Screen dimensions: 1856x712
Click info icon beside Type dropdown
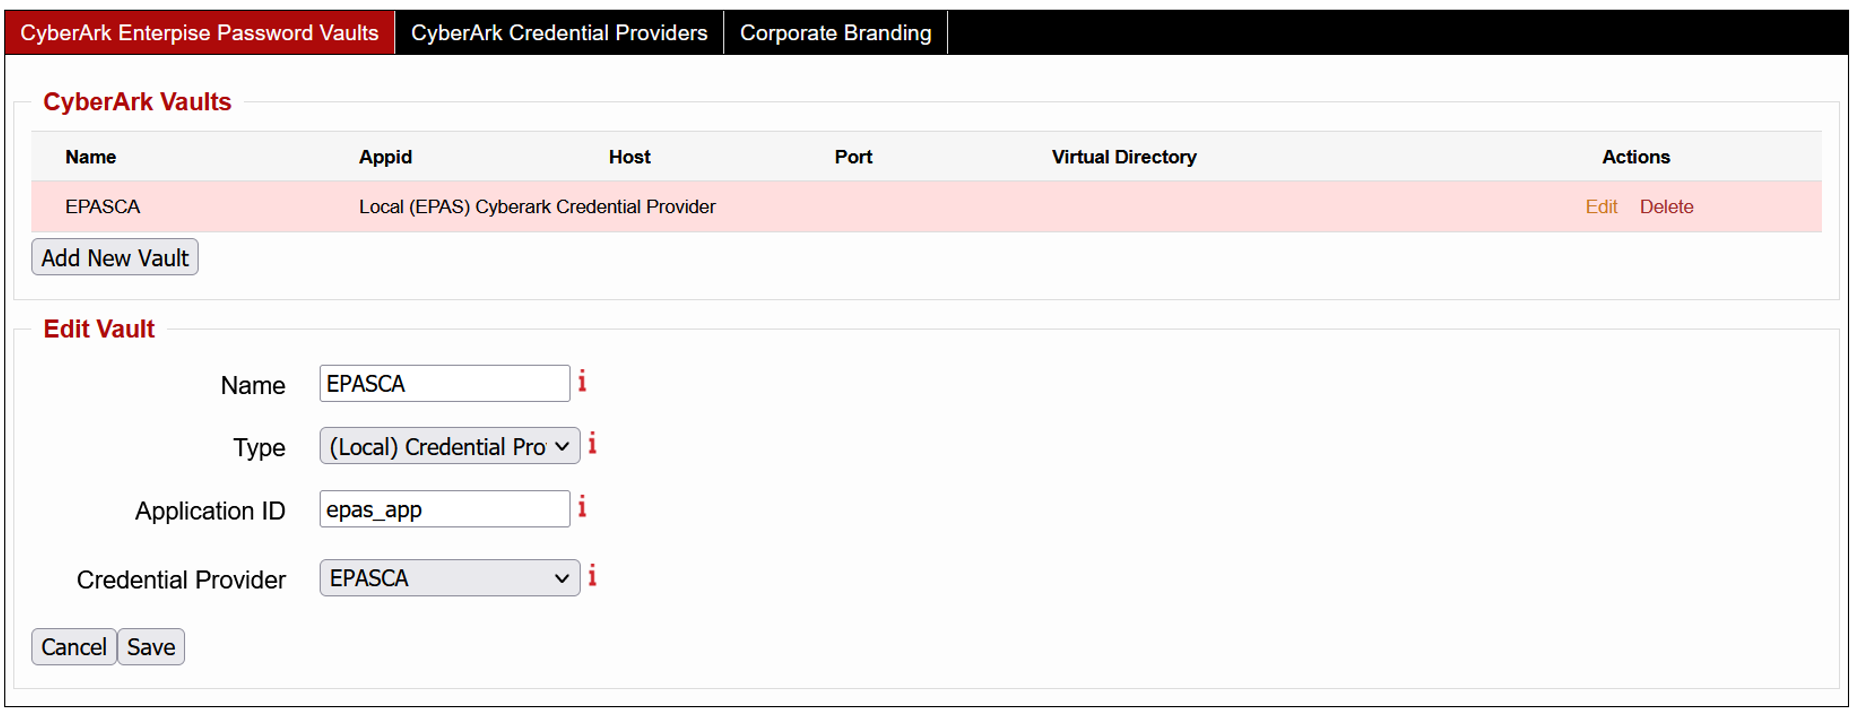pos(592,444)
